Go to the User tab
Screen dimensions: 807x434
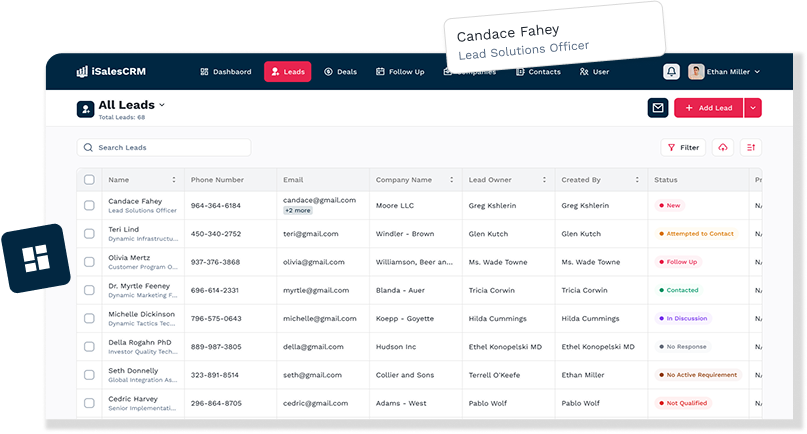coord(594,72)
